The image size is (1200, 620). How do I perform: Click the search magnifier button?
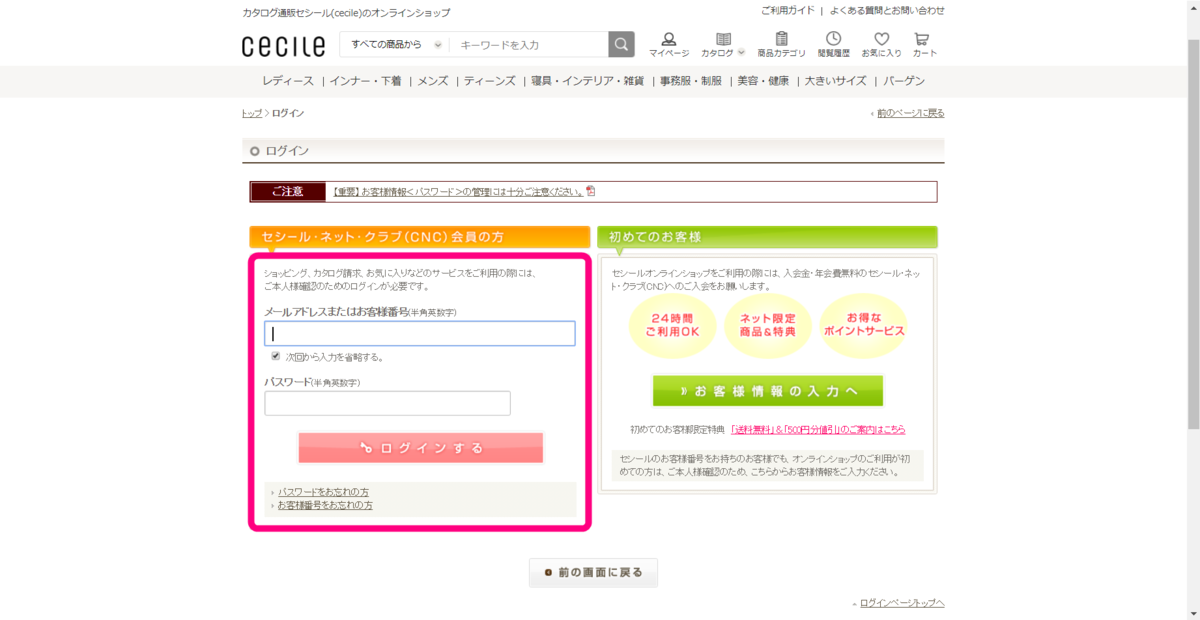click(x=622, y=45)
